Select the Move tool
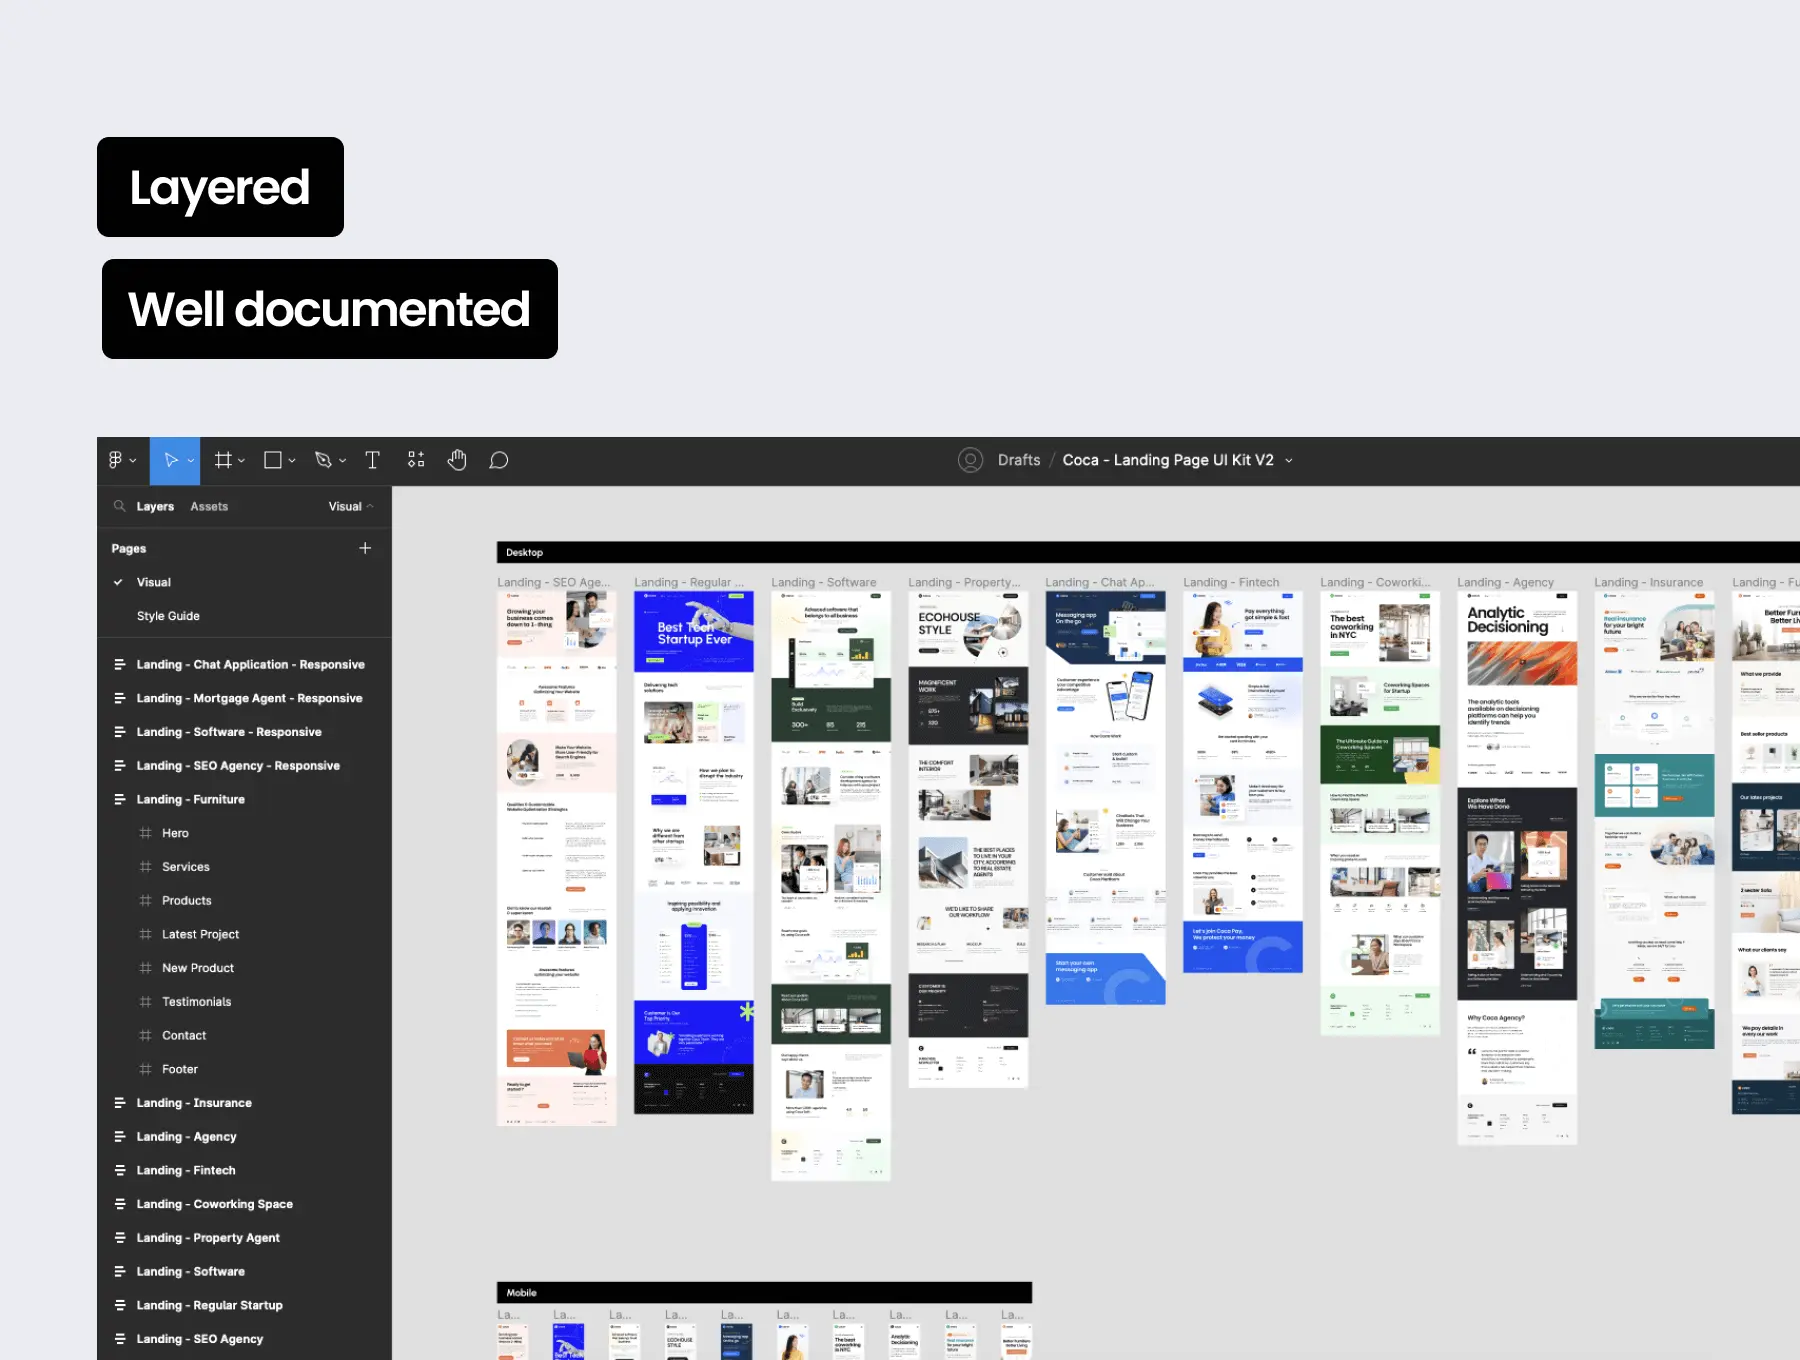The width and height of the screenshot is (1800, 1360). [171, 460]
